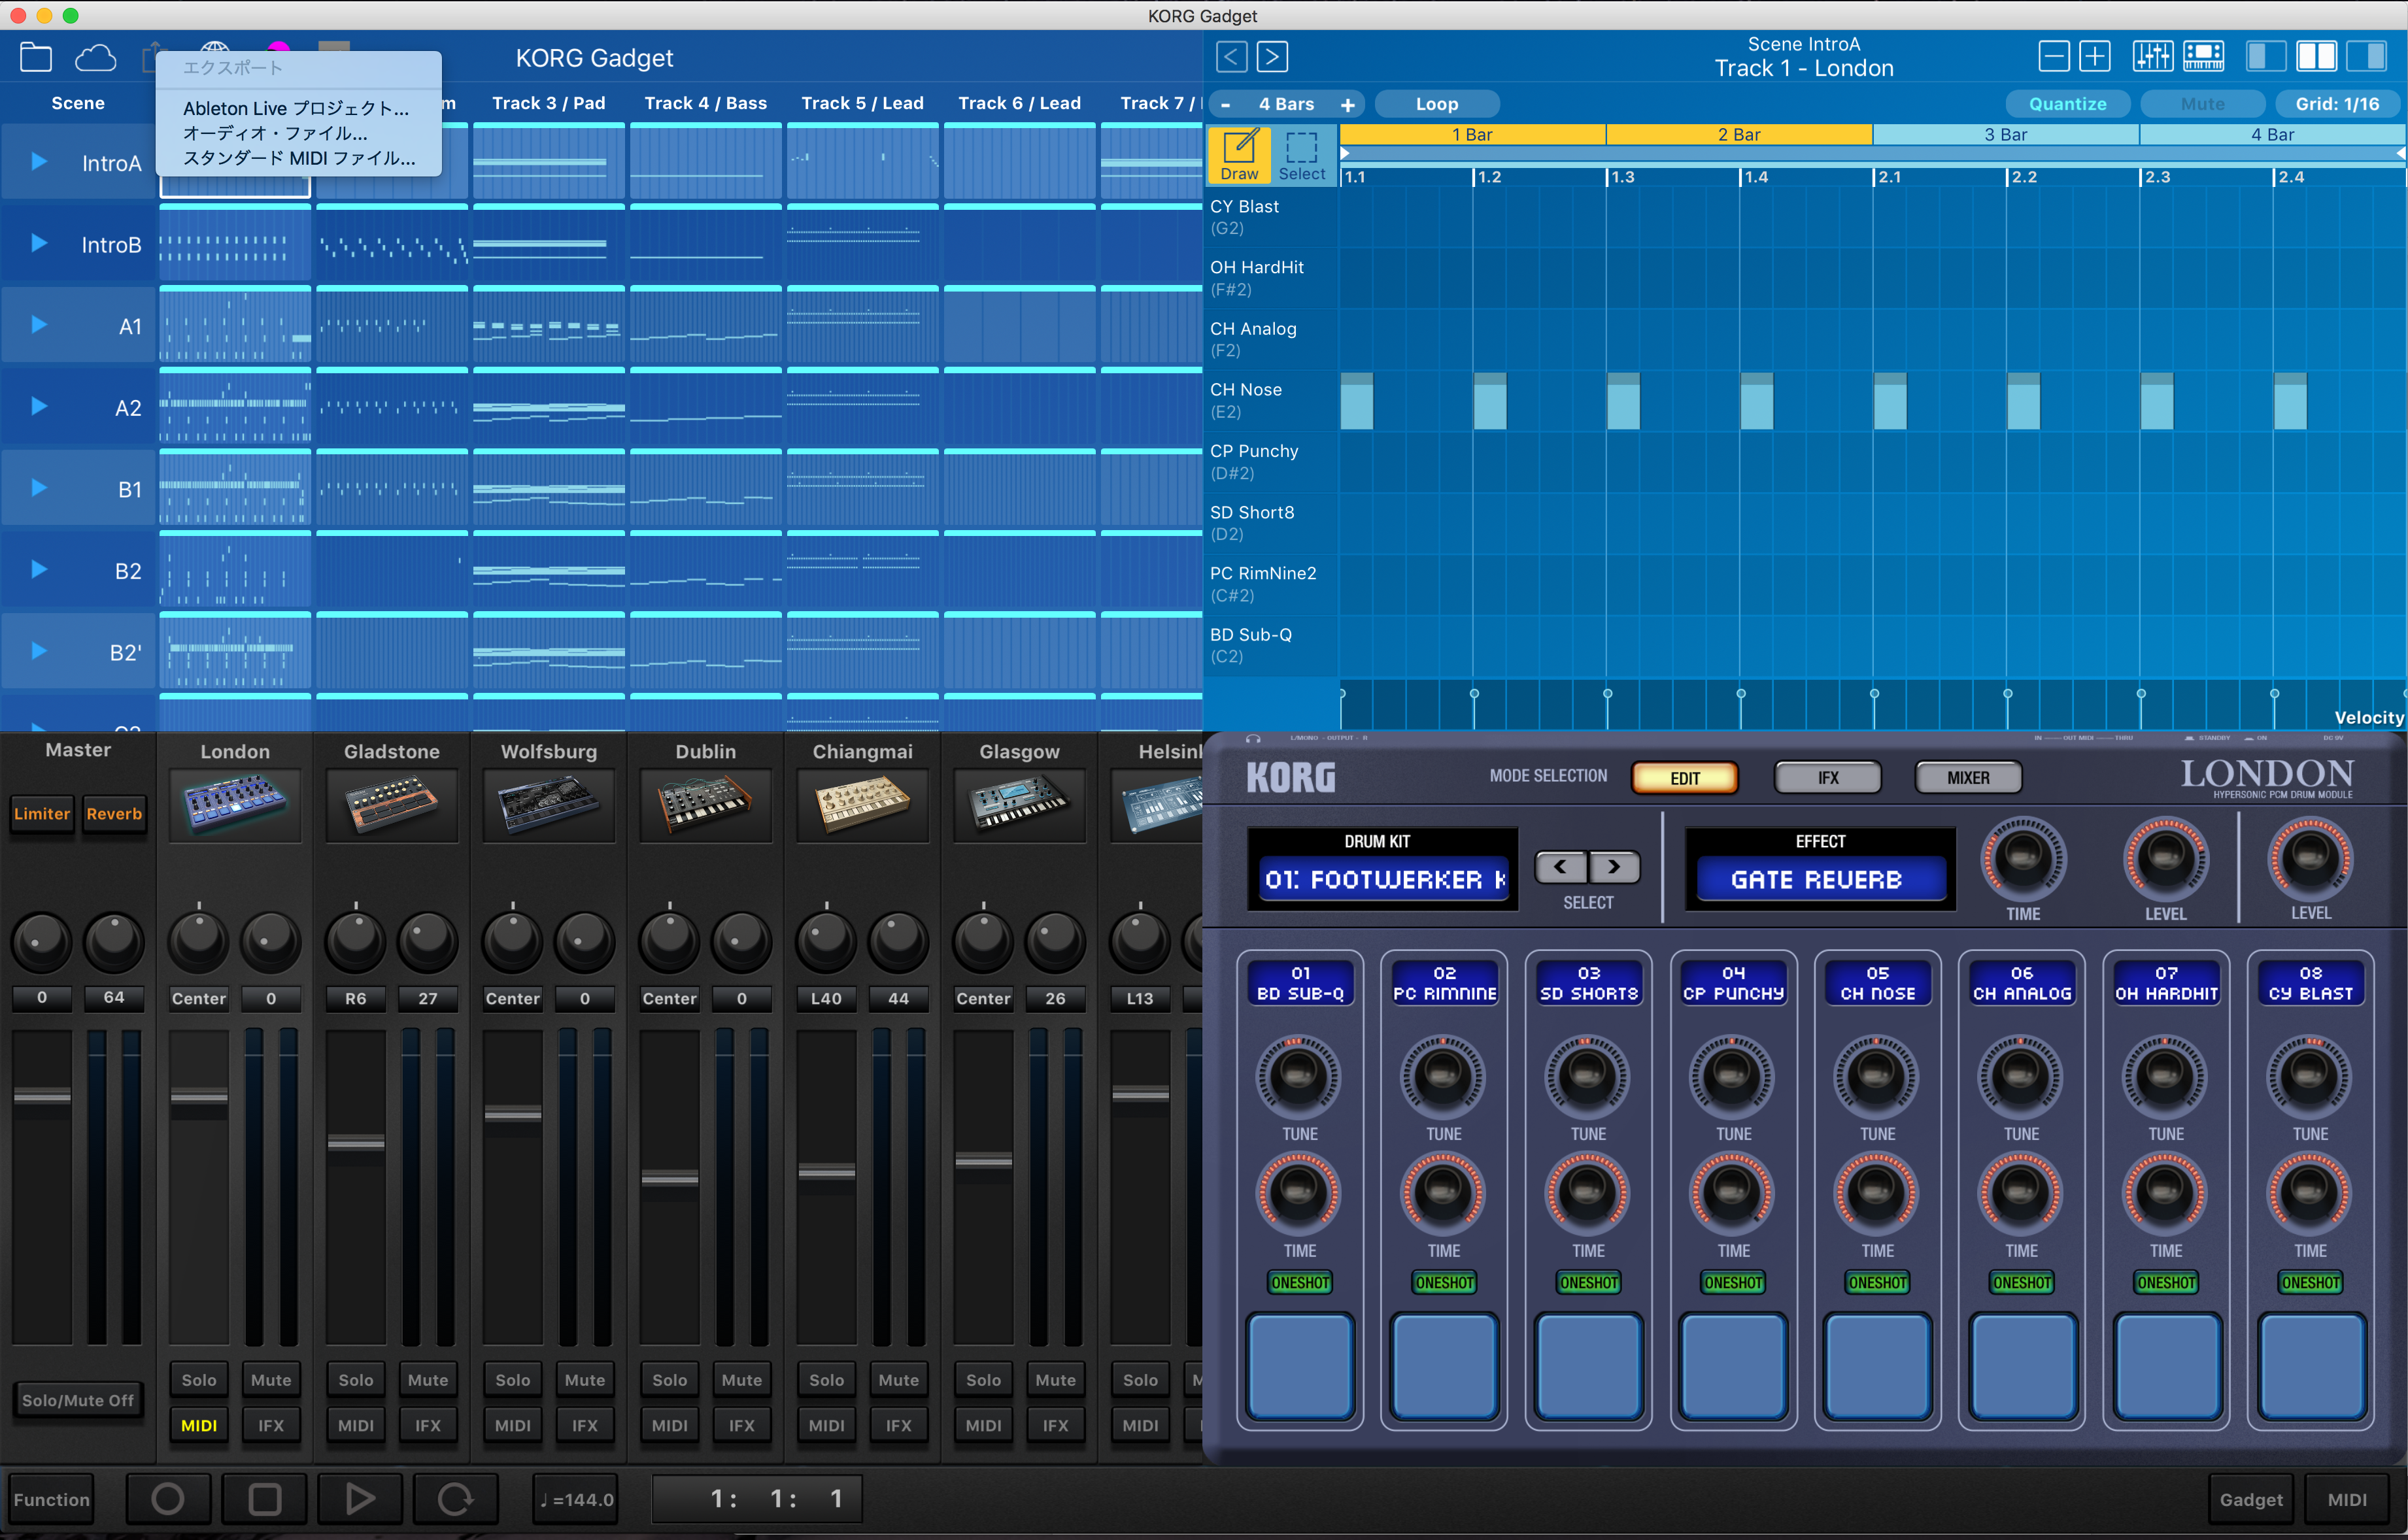The width and height of the screenshot is (2408, 1540).
Task: Switch to right-pane layout icon
Action: 2367,56
